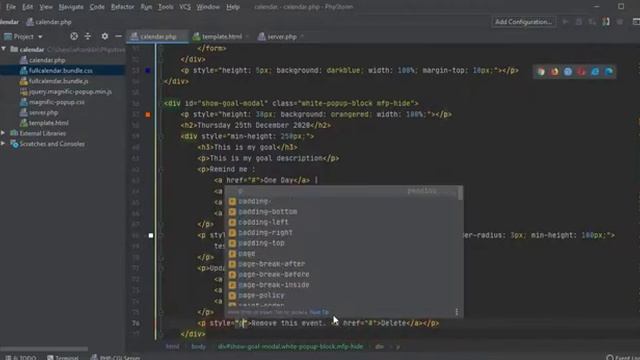Click the Run arrow in toolbar
640x360 pixels.
point(565,22)
